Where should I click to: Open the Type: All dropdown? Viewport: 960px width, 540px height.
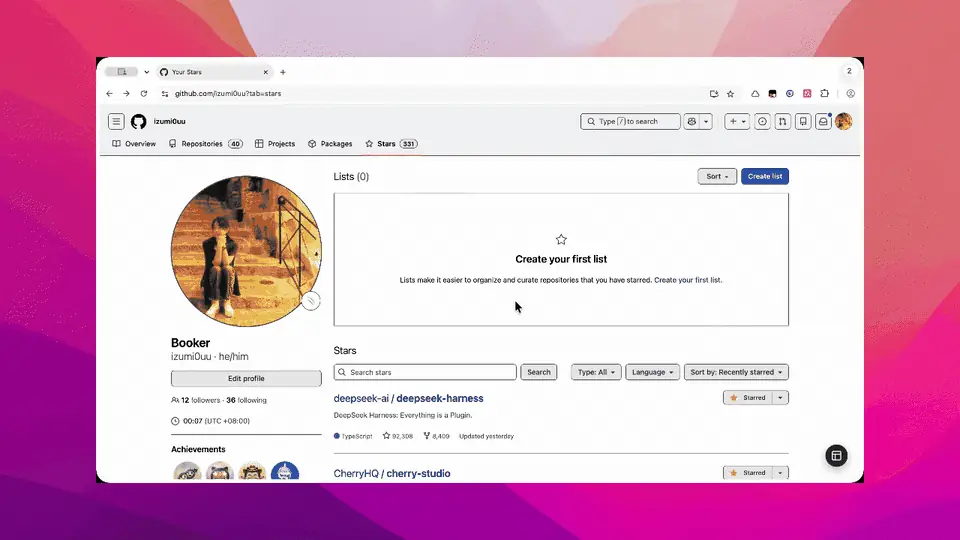[596, 372]
